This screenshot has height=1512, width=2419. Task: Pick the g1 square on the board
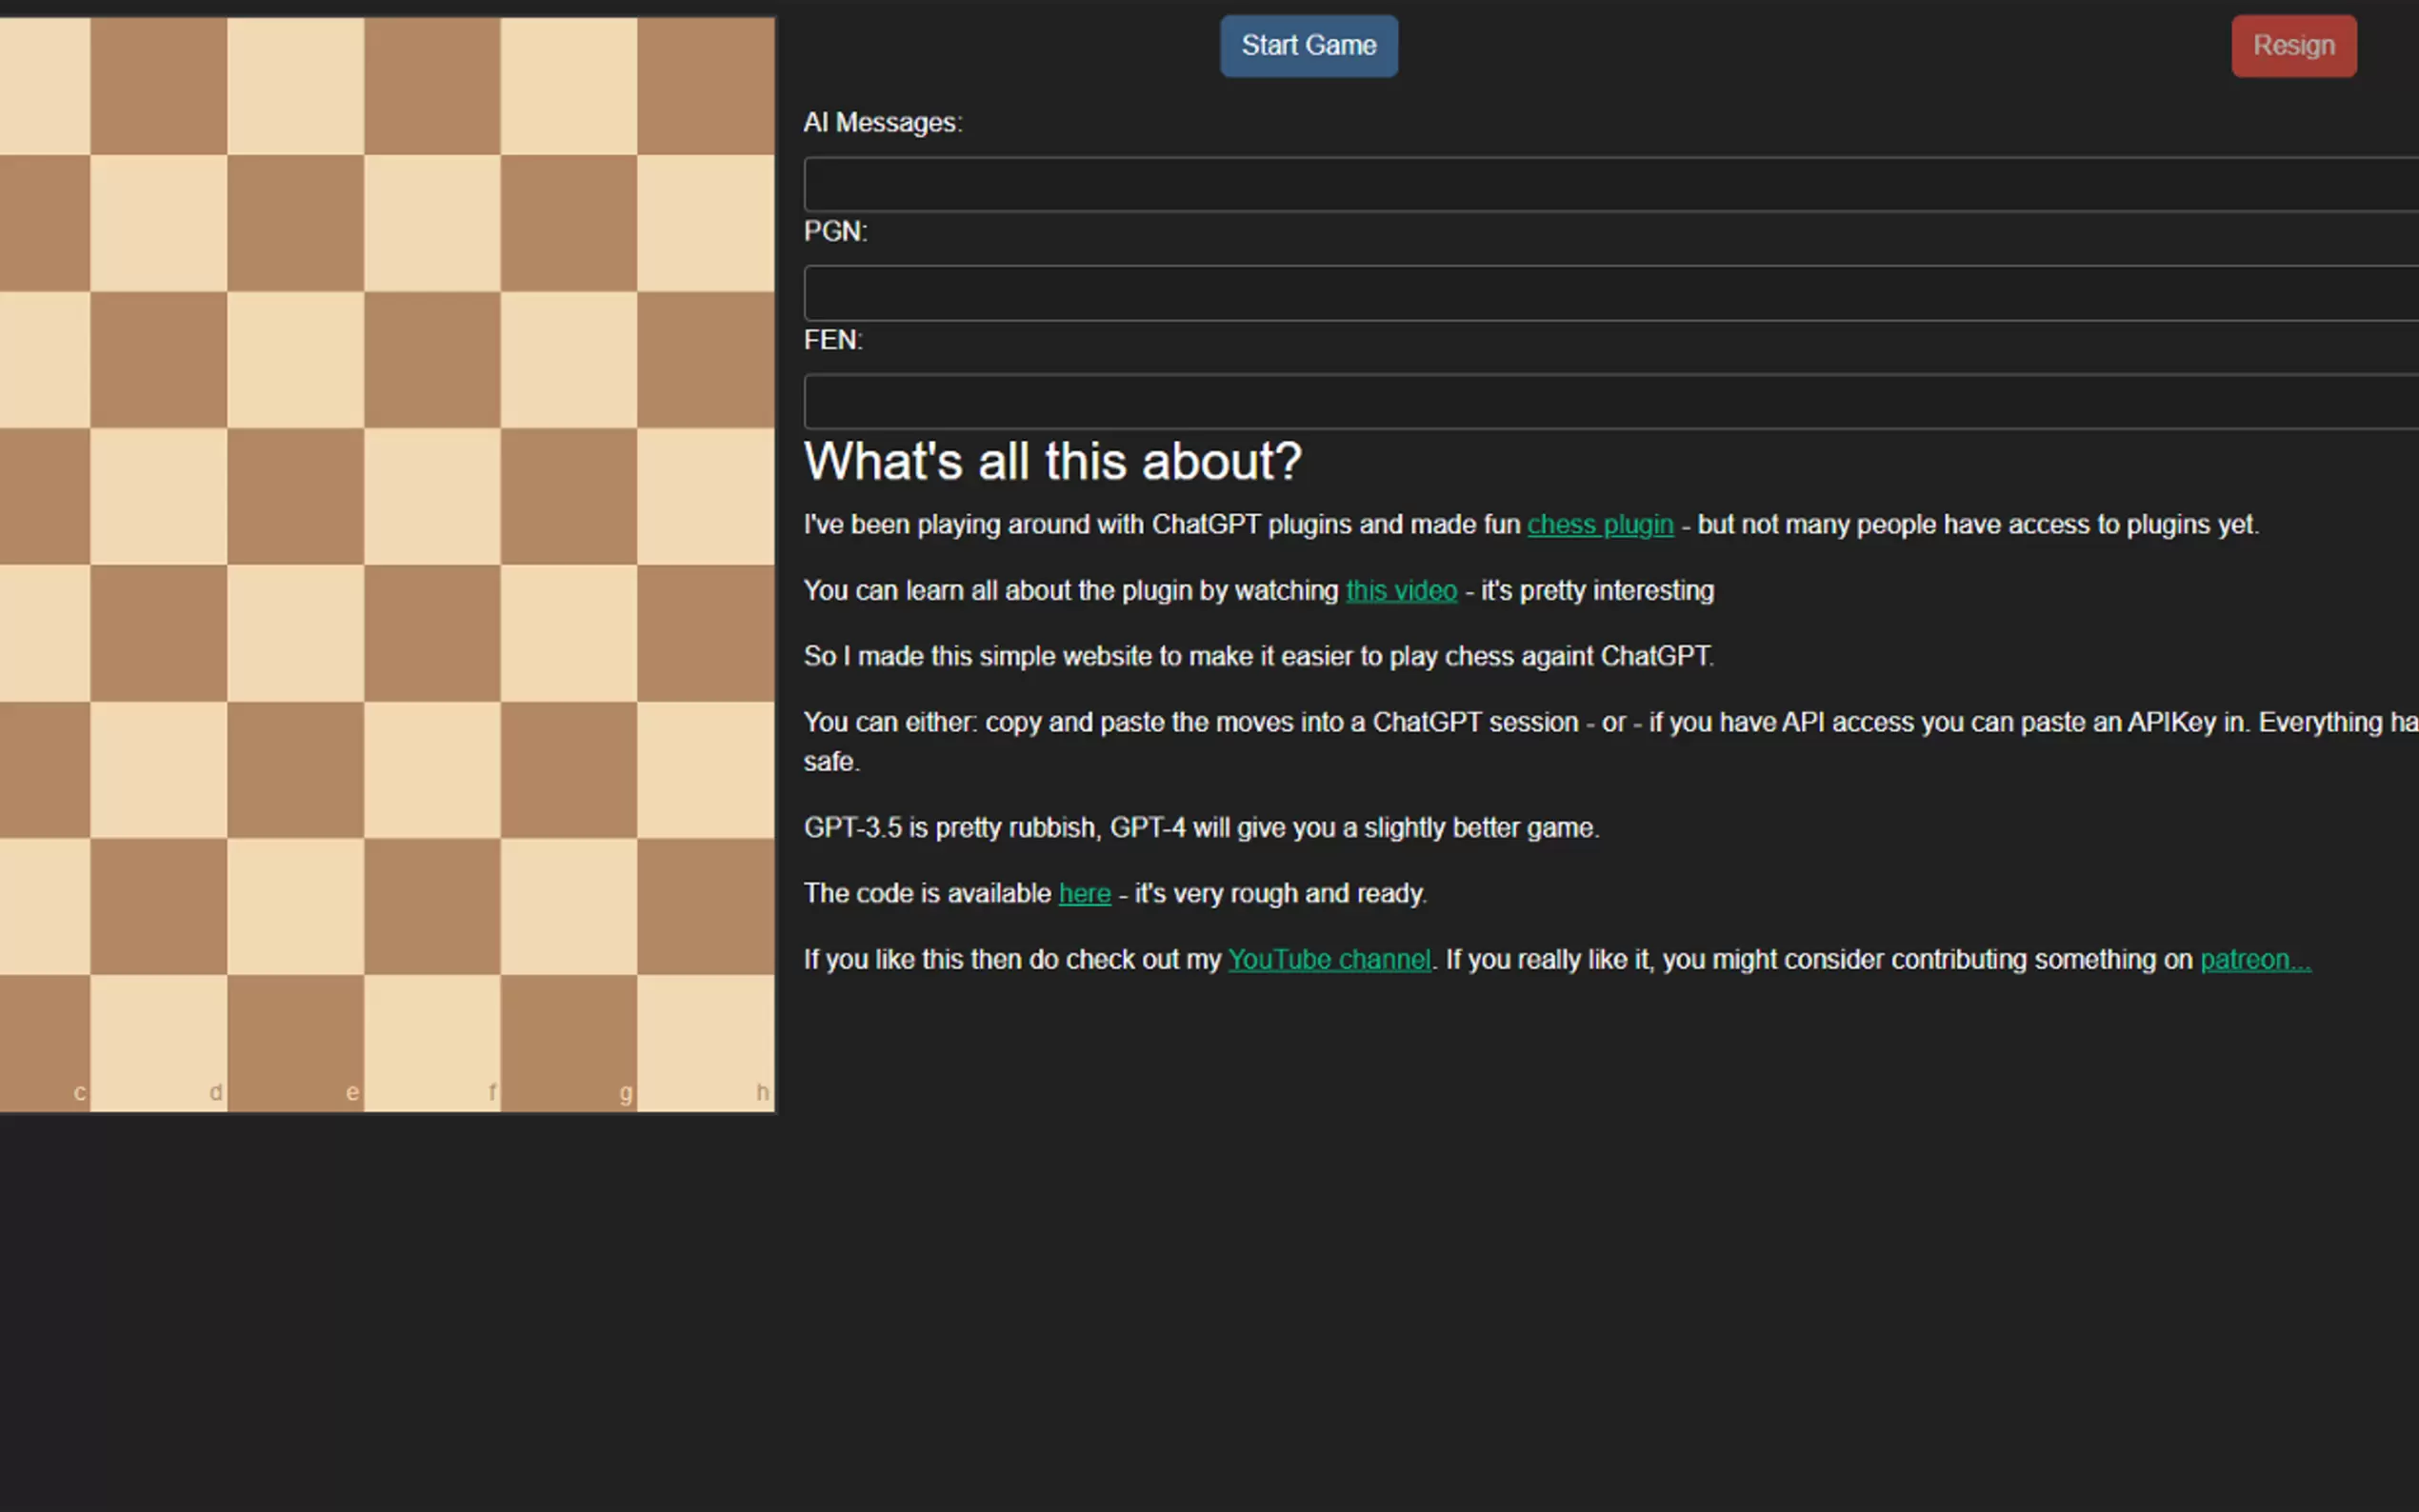[569, 1042]
